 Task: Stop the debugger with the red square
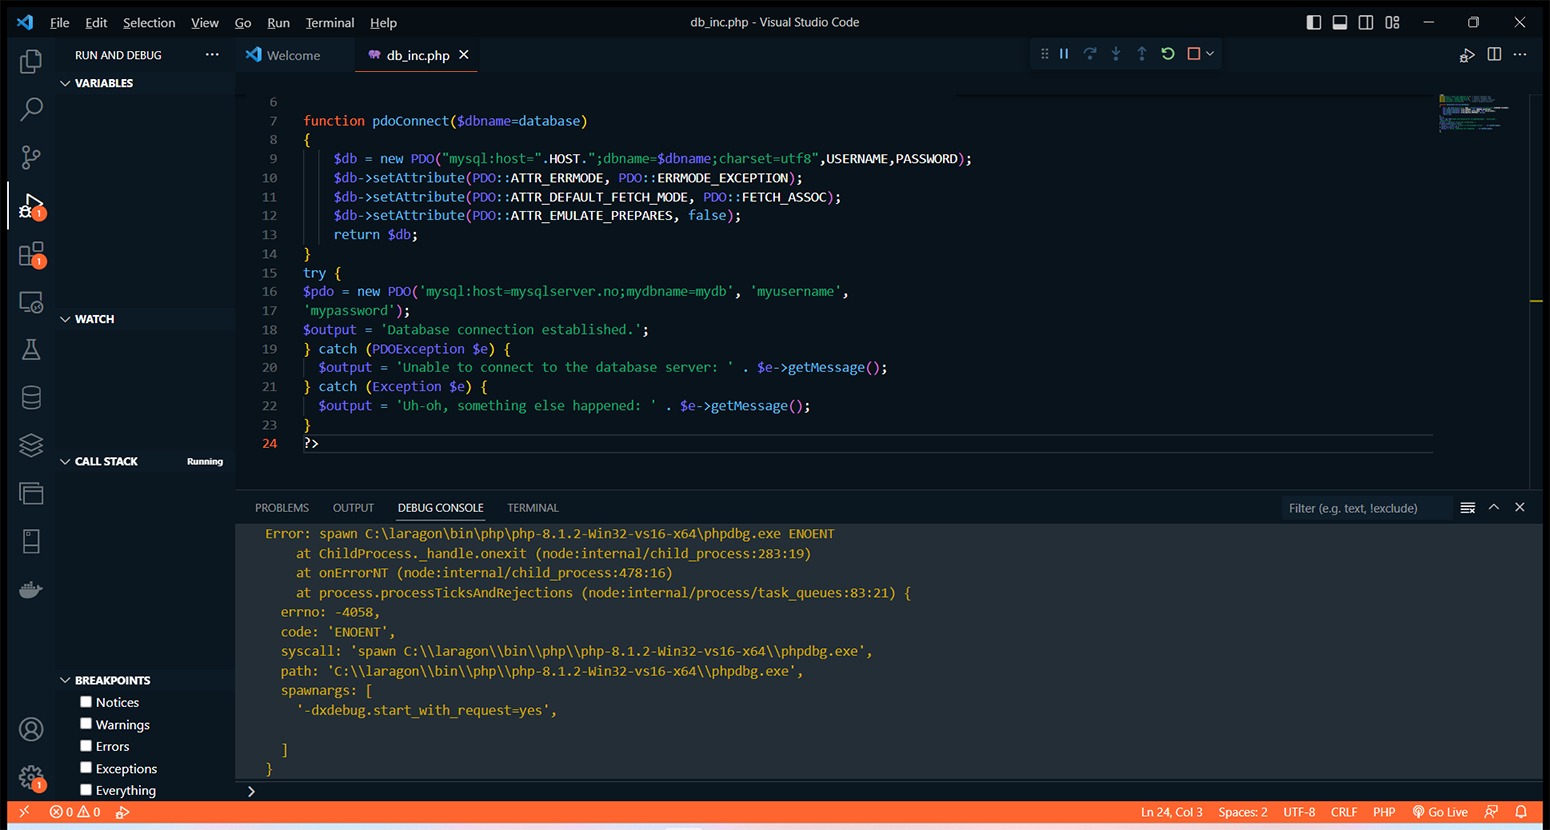click(x=1193, y=54)
